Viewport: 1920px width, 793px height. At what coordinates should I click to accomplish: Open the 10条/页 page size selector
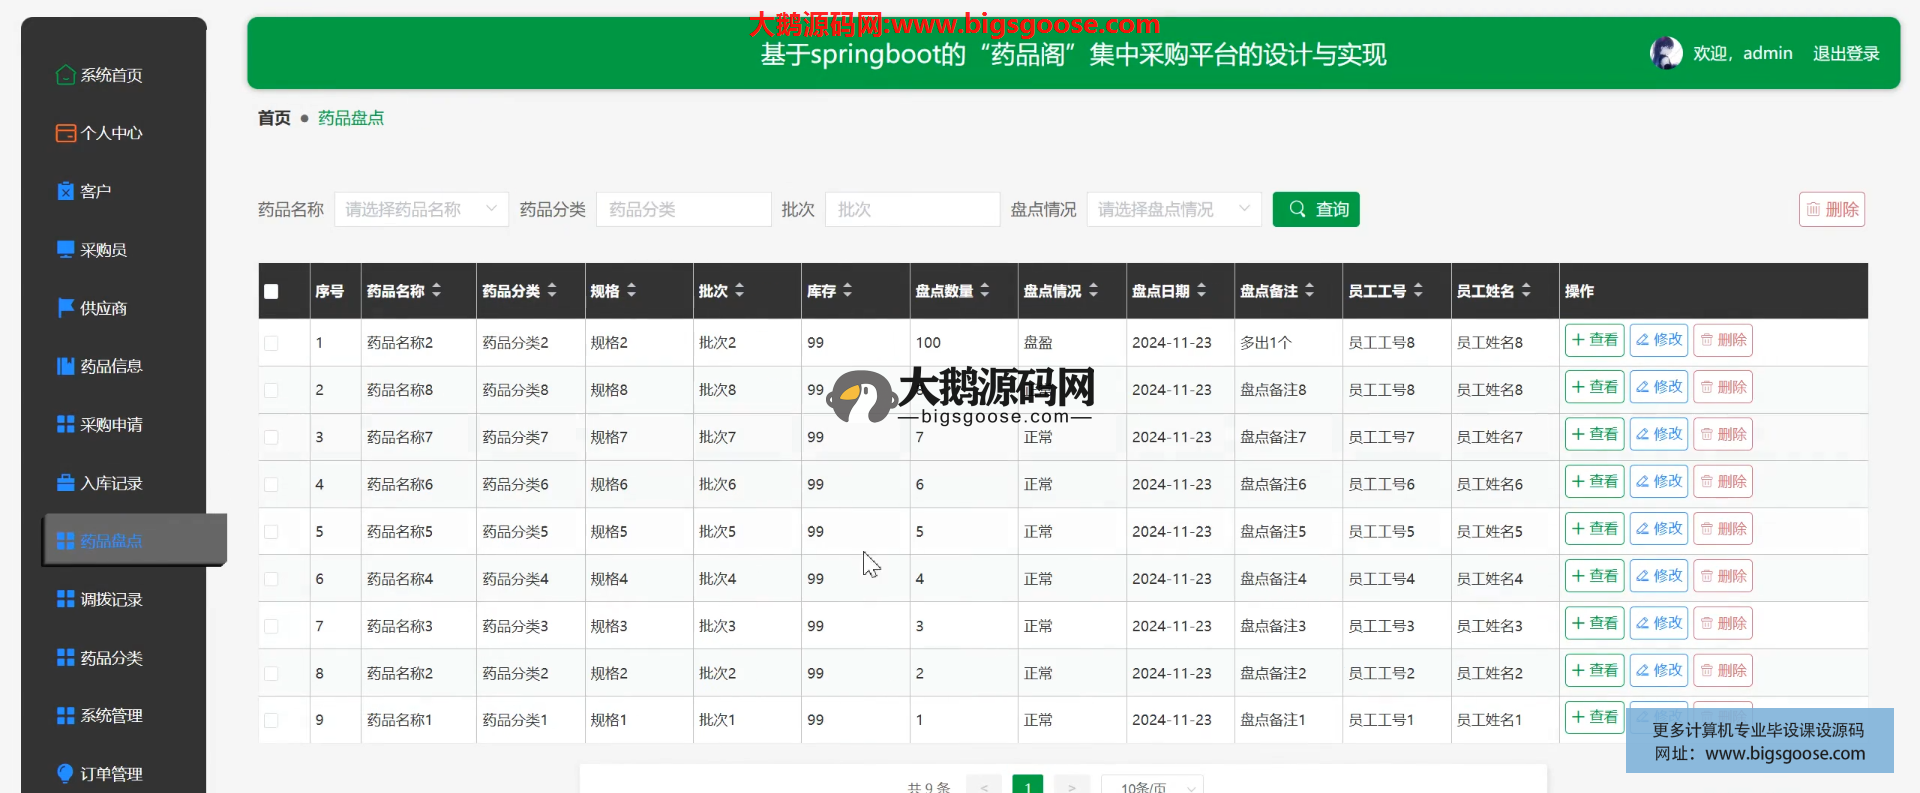pos(1152,786)
